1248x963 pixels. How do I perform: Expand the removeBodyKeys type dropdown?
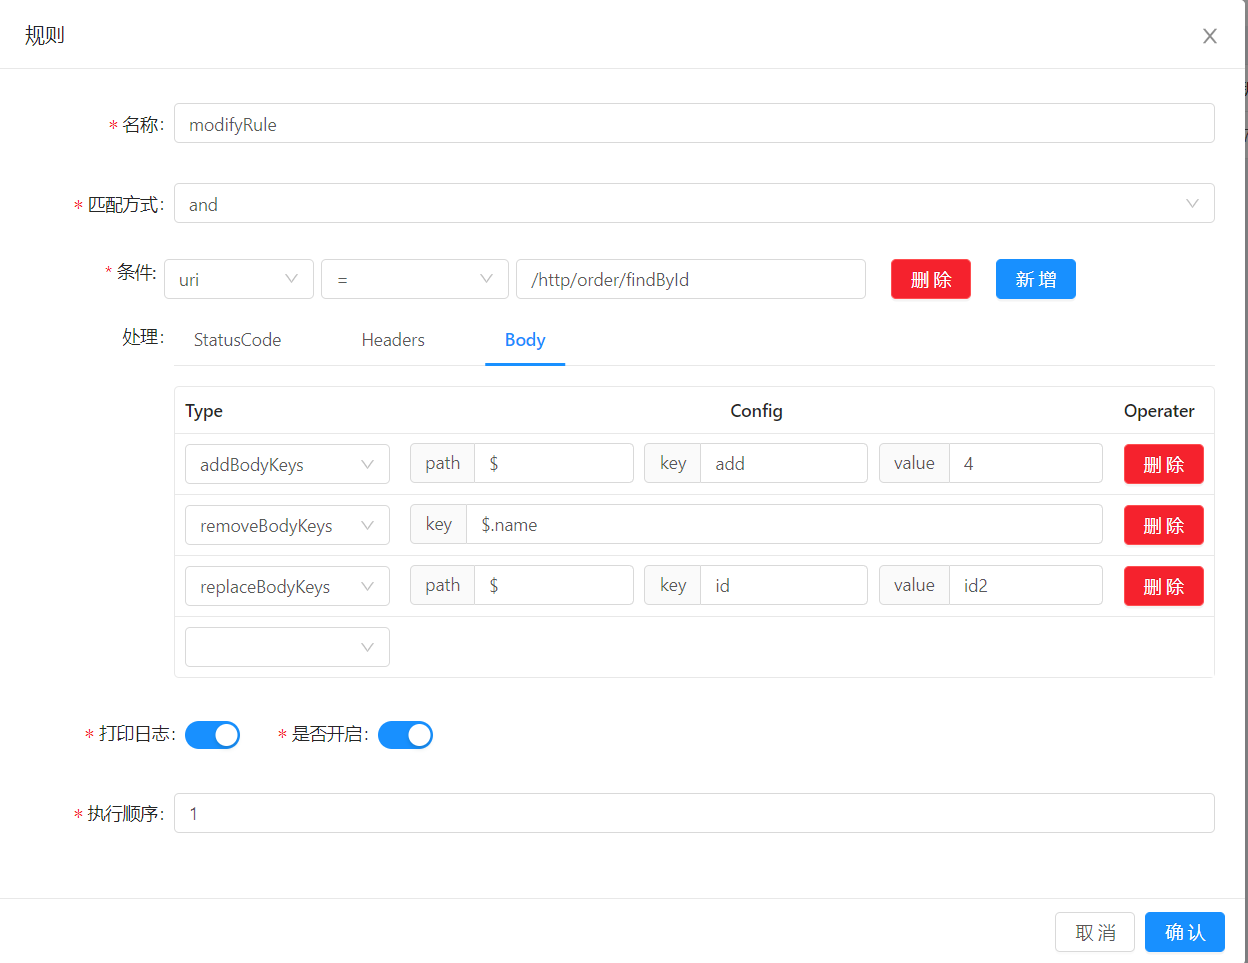(x=287, y=525)
